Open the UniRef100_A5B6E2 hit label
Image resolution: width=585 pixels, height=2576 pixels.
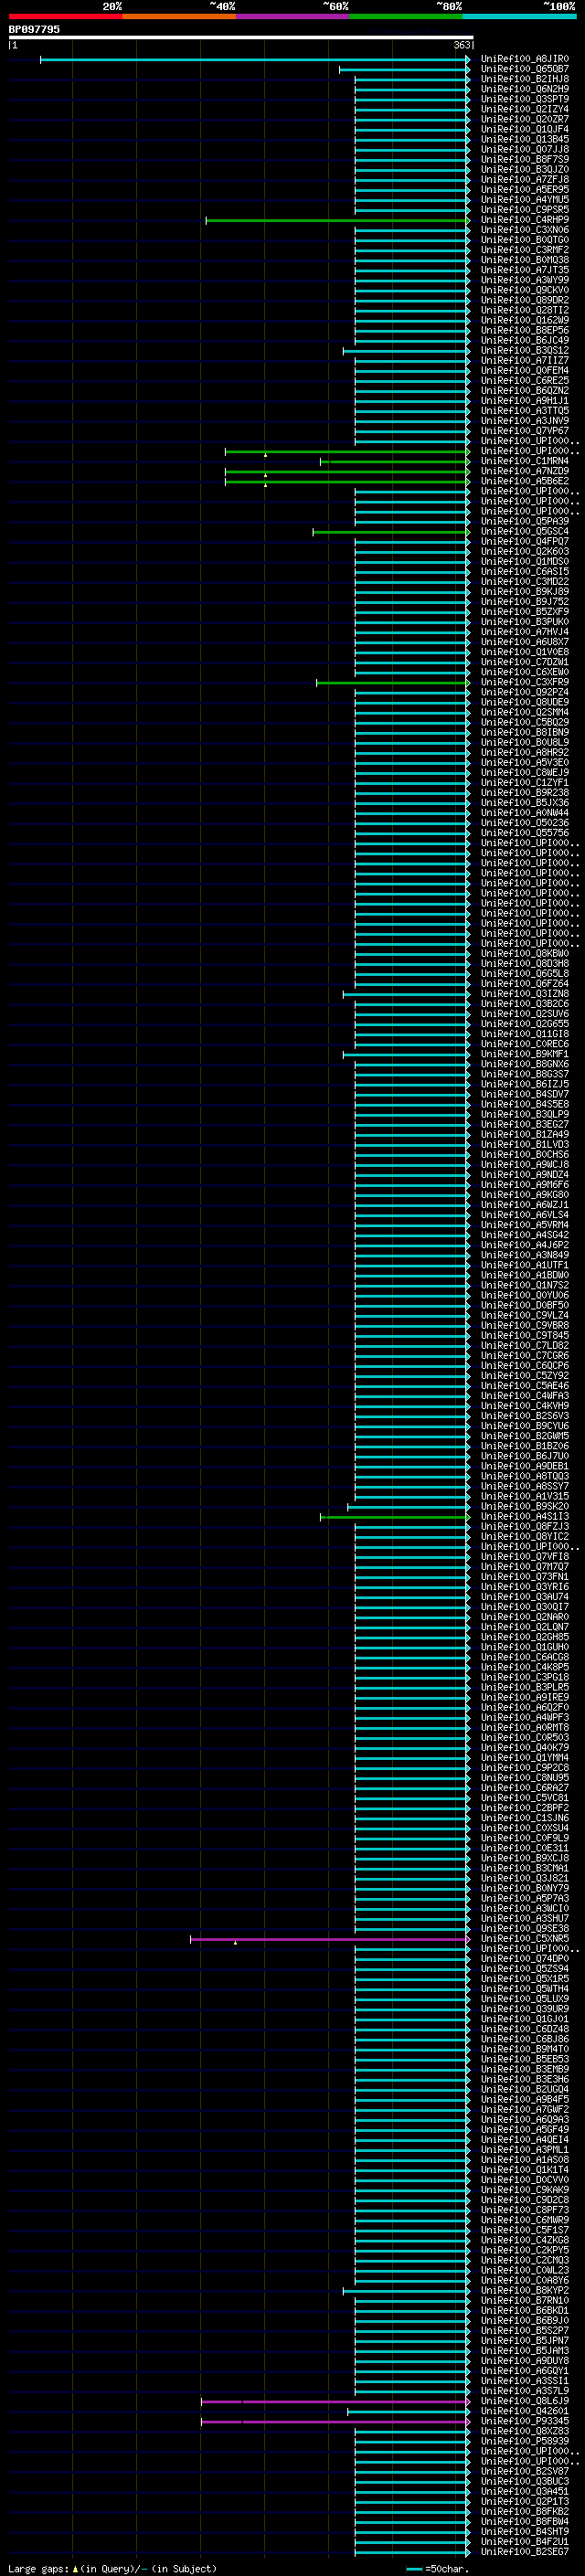pos(525,482)
